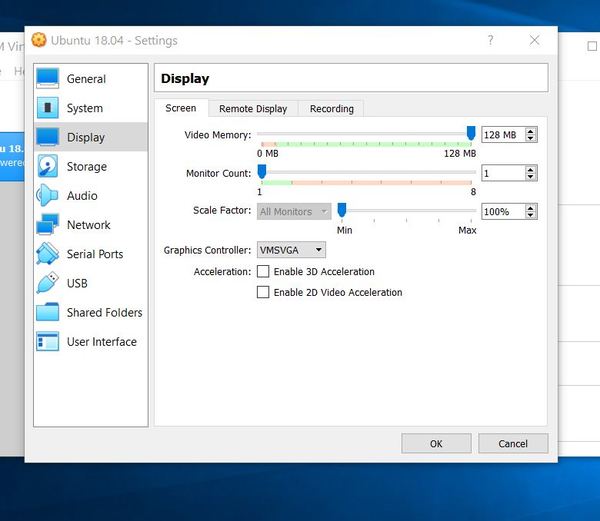
Task: Open Serial Ports settings category
Action: point(90,254)
